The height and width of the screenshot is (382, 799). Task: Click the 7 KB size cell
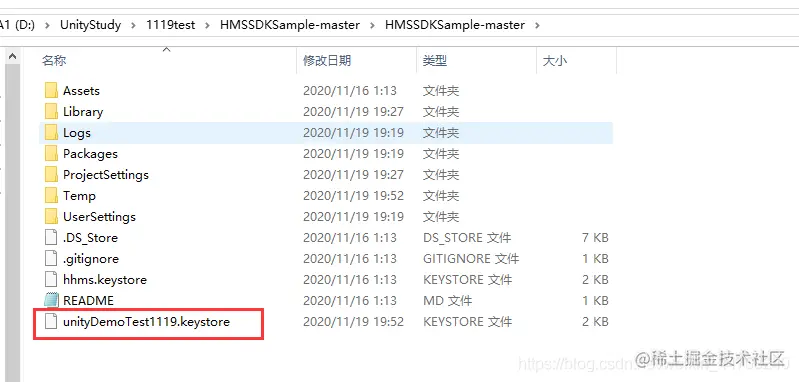point(595,238)
